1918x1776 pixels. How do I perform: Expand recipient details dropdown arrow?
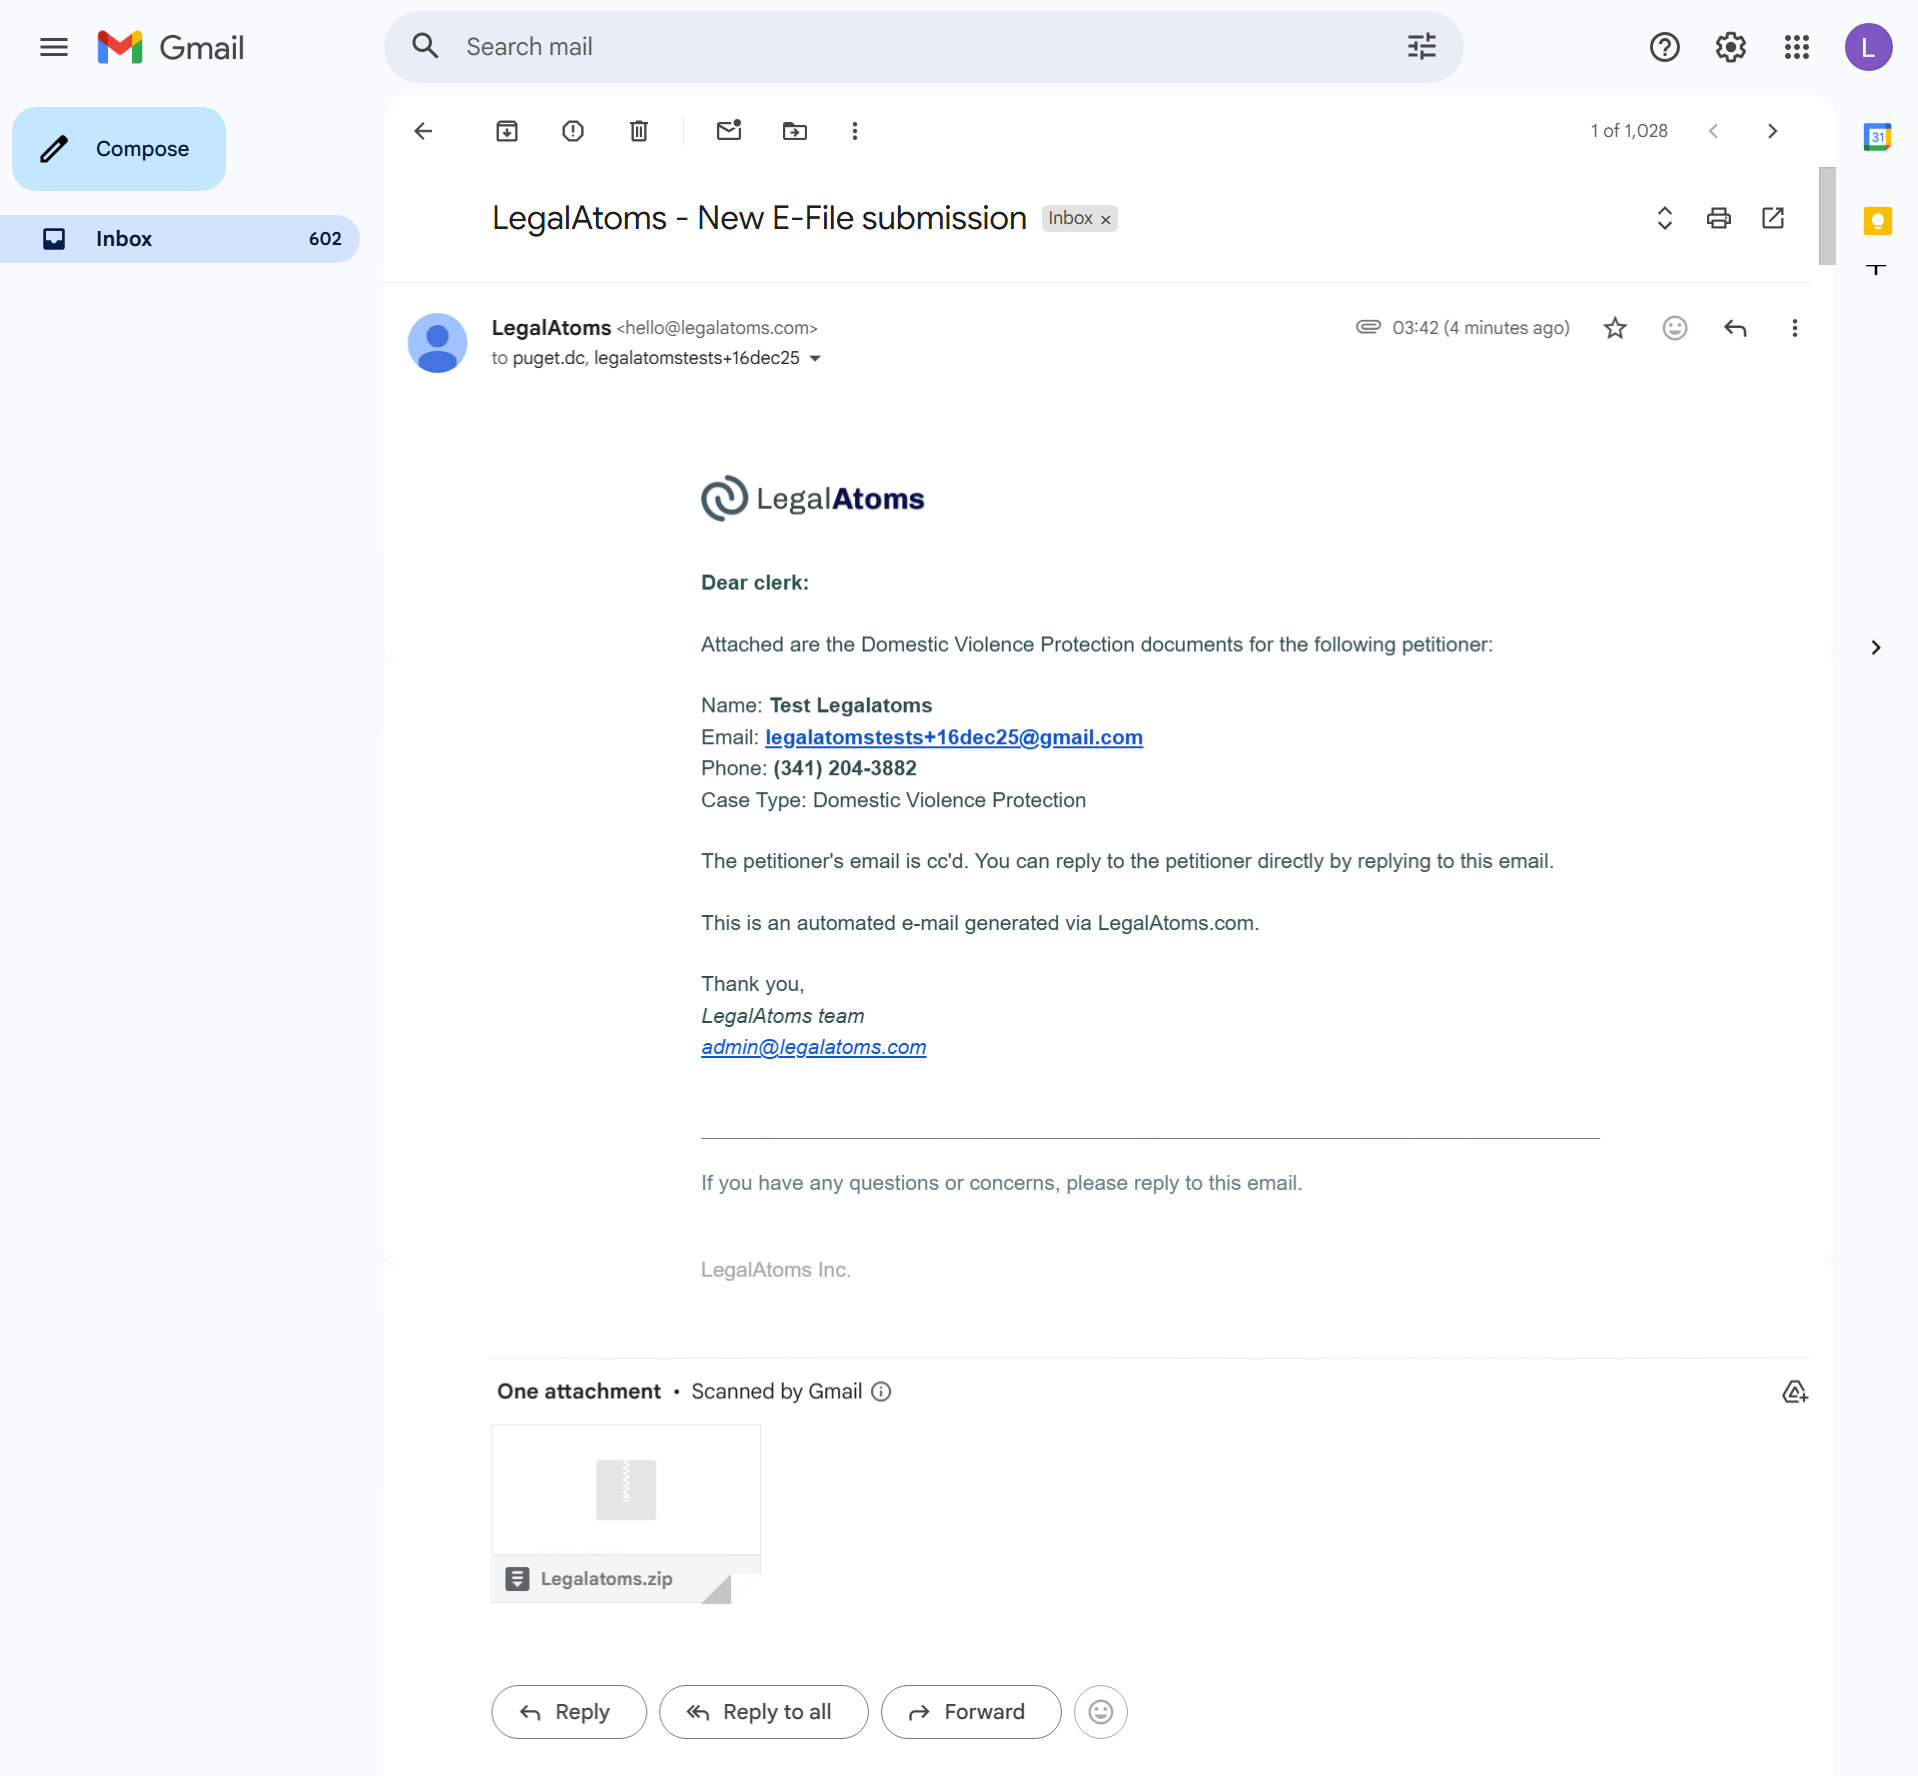pyautogui.click(x=815, y=359)
